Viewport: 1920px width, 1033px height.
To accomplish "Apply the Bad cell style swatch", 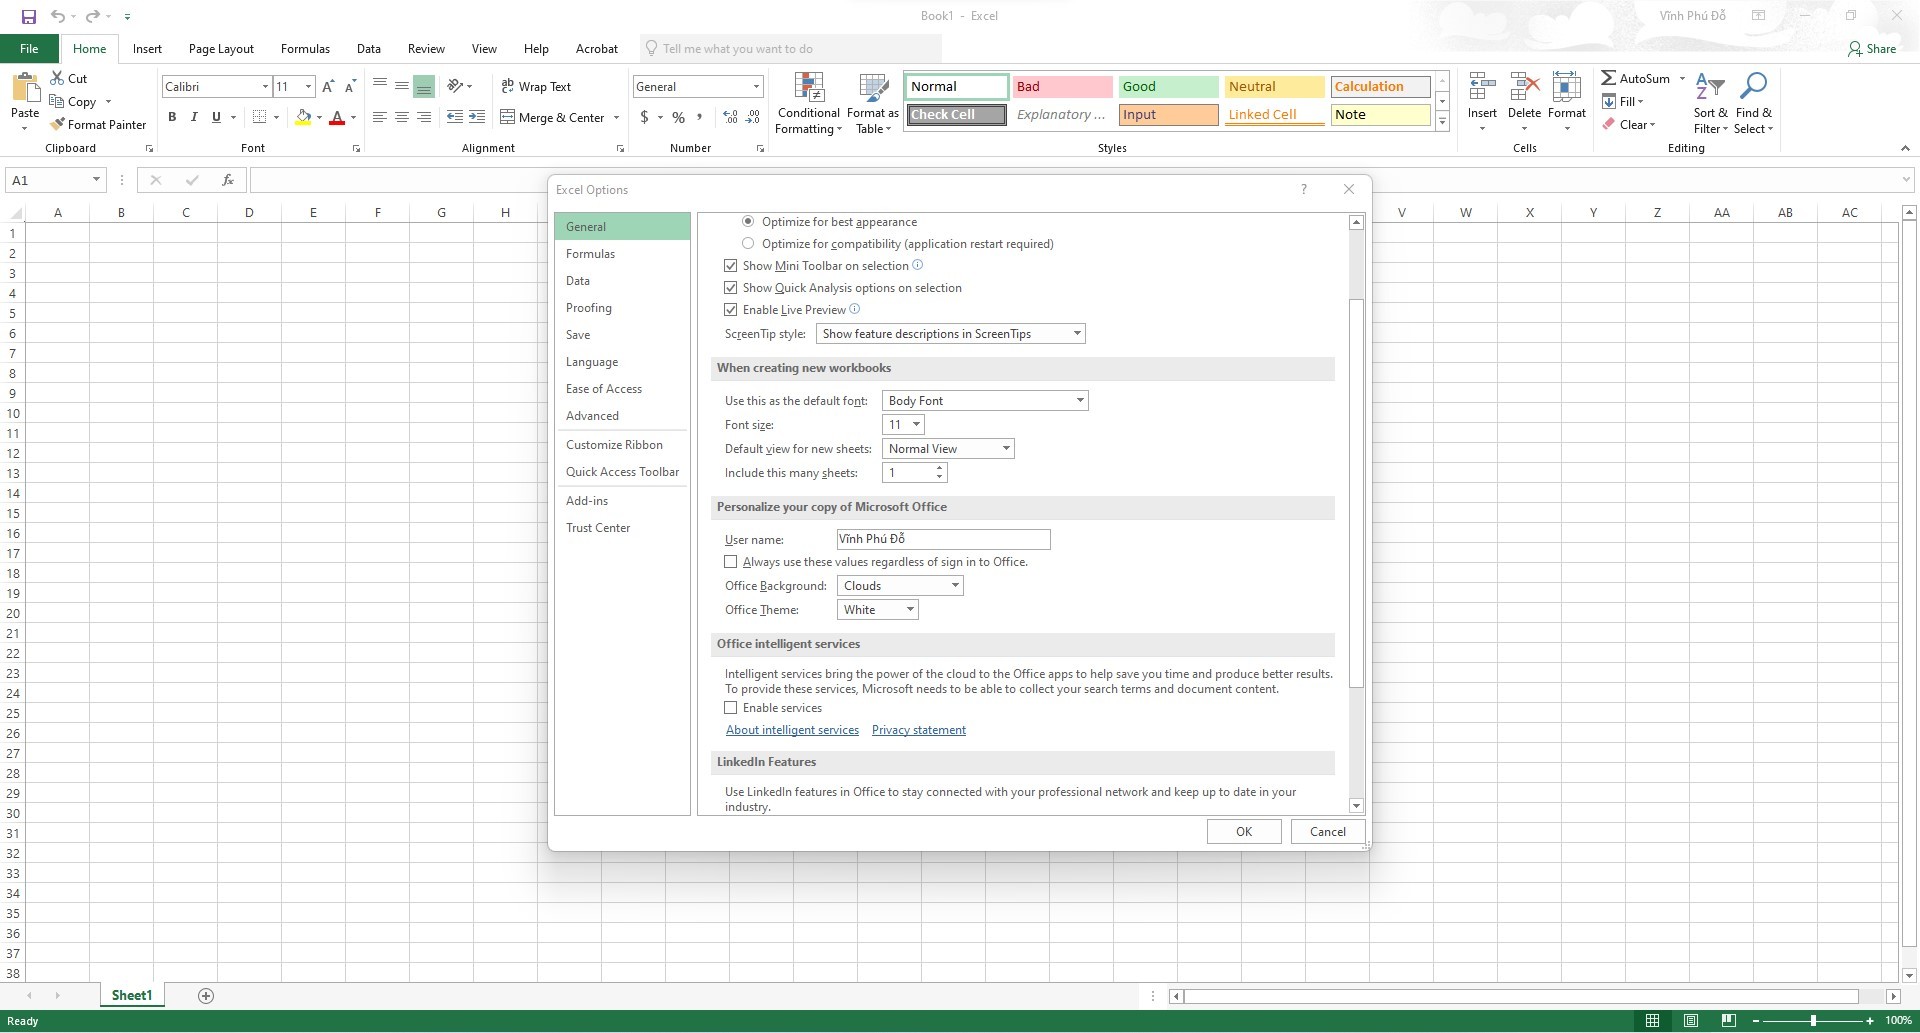I will click(x=1062, y=87).
